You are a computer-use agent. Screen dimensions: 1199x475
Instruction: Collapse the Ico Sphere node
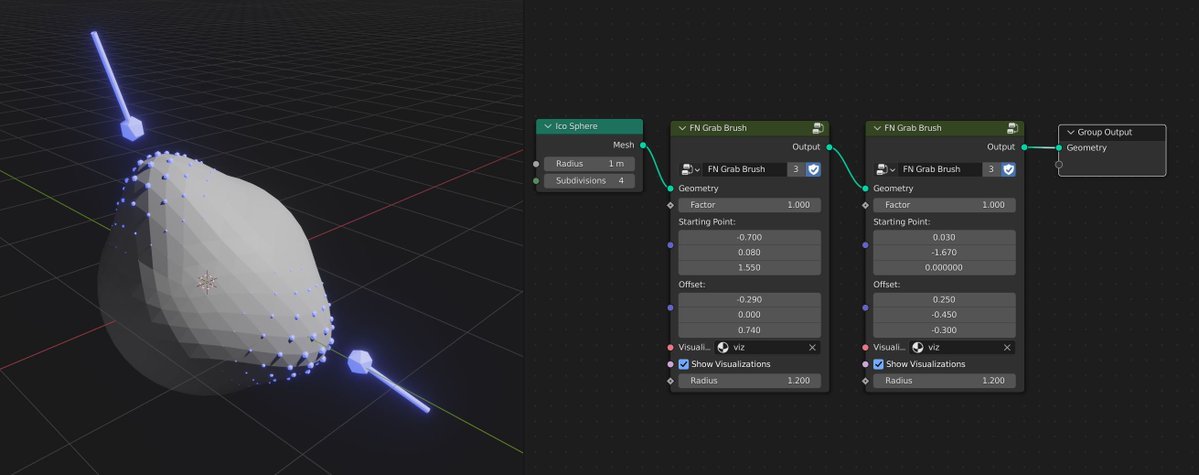click(x=546, y=127)
